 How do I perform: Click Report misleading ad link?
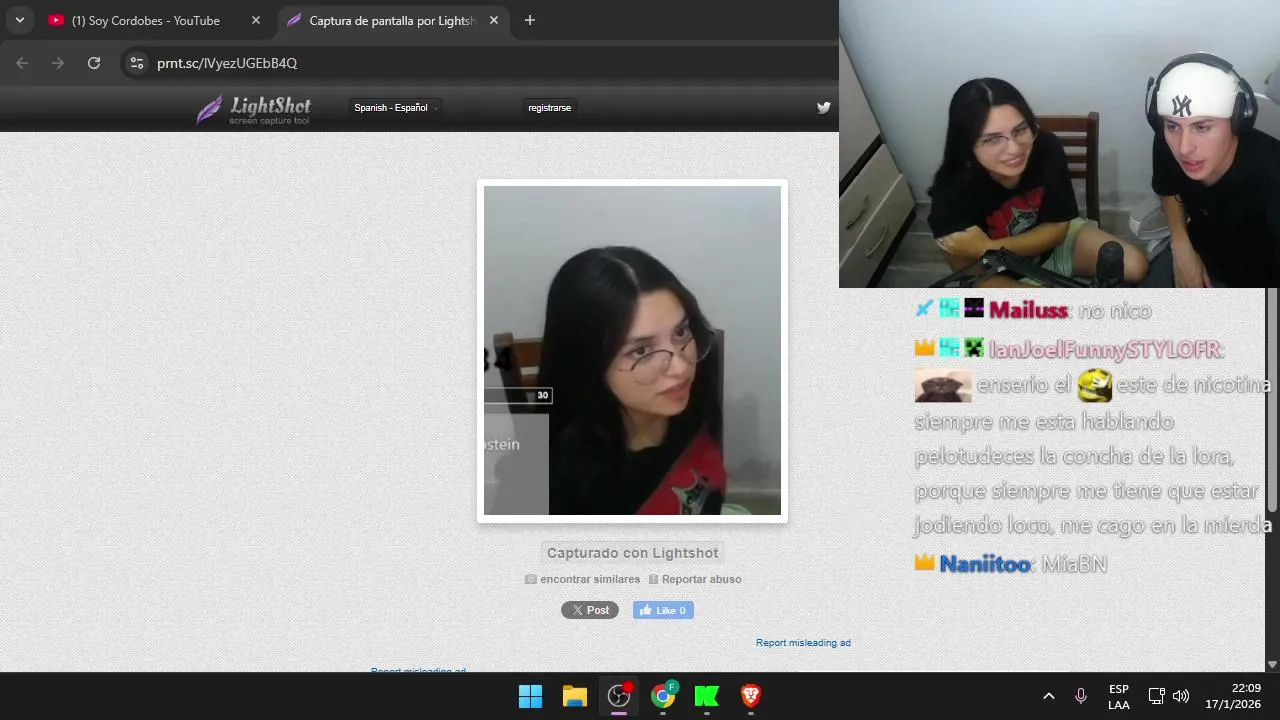tap(803, 643)
